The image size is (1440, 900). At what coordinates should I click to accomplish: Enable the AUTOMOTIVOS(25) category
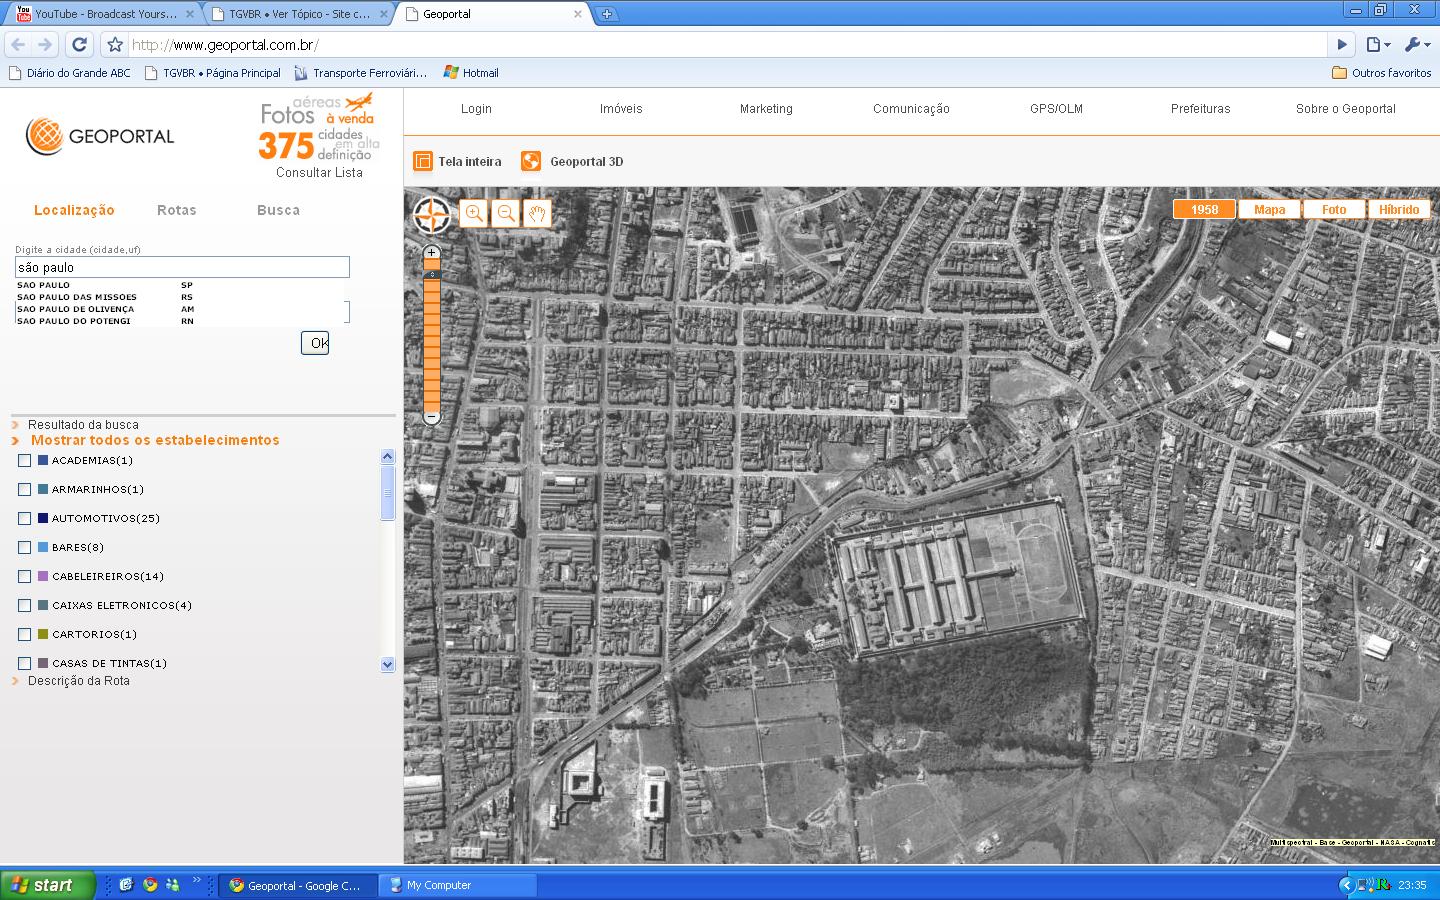(25, 518)
